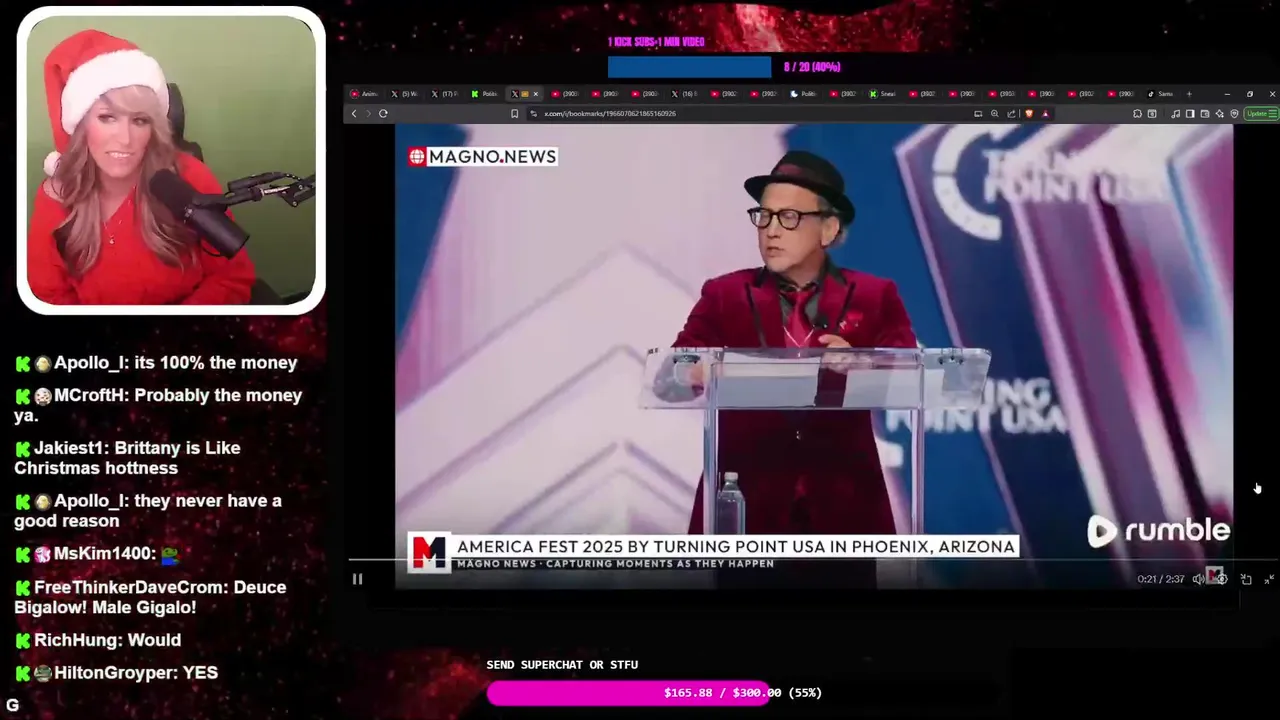Open the Brave Shields lion icon
1280x720 pixels.
1029,114
